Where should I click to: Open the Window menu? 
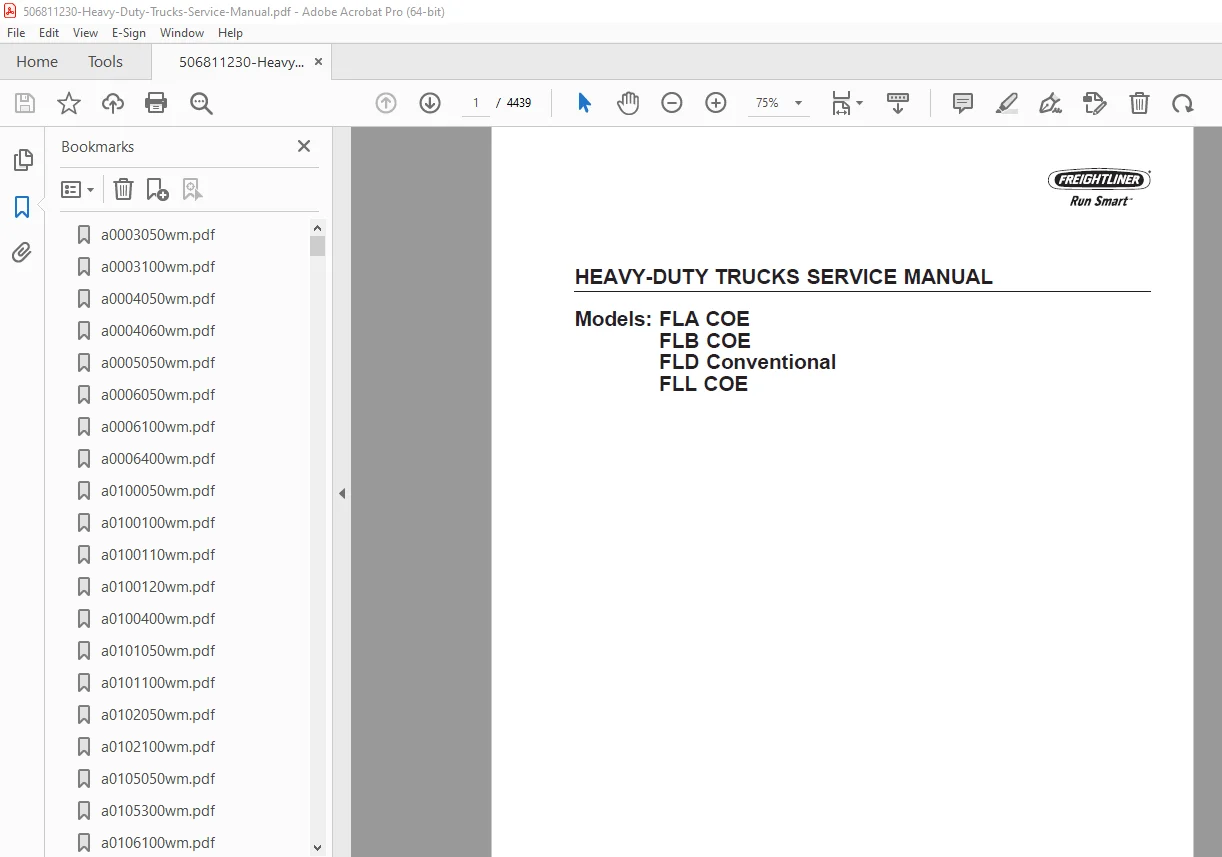pos(182,33)
